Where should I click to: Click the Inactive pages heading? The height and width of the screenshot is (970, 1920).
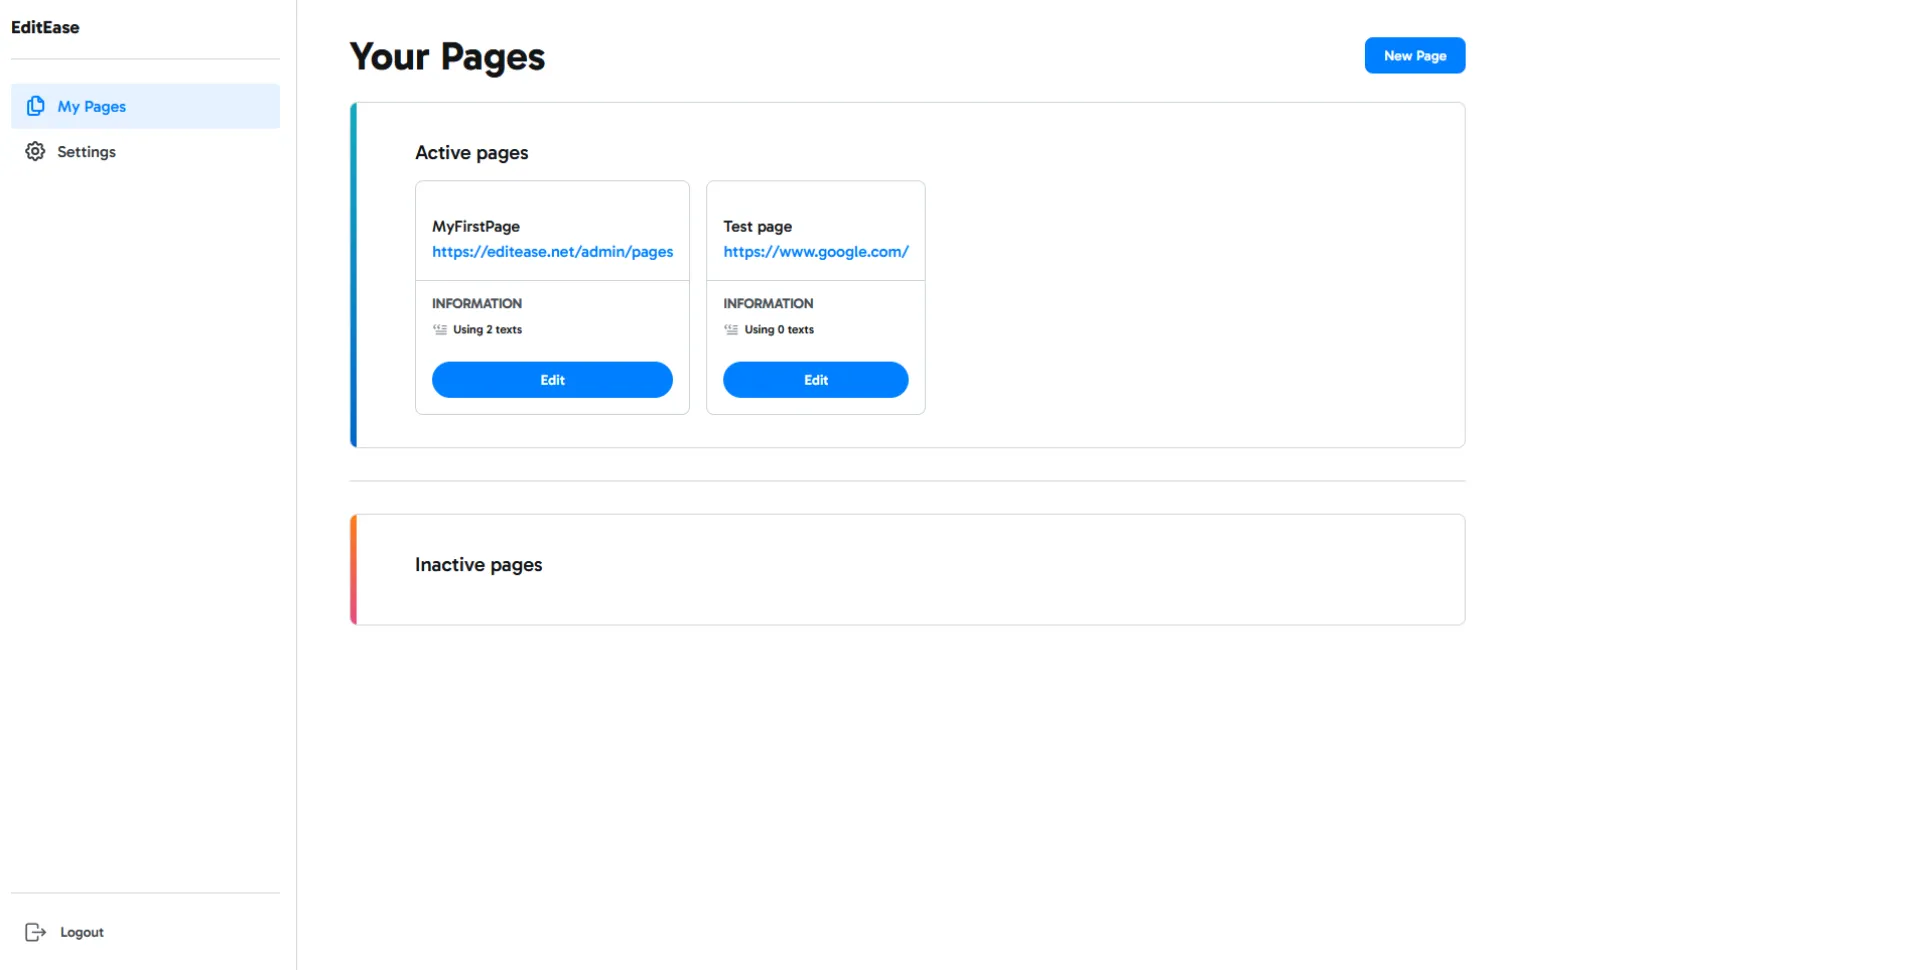click(478, 564)
